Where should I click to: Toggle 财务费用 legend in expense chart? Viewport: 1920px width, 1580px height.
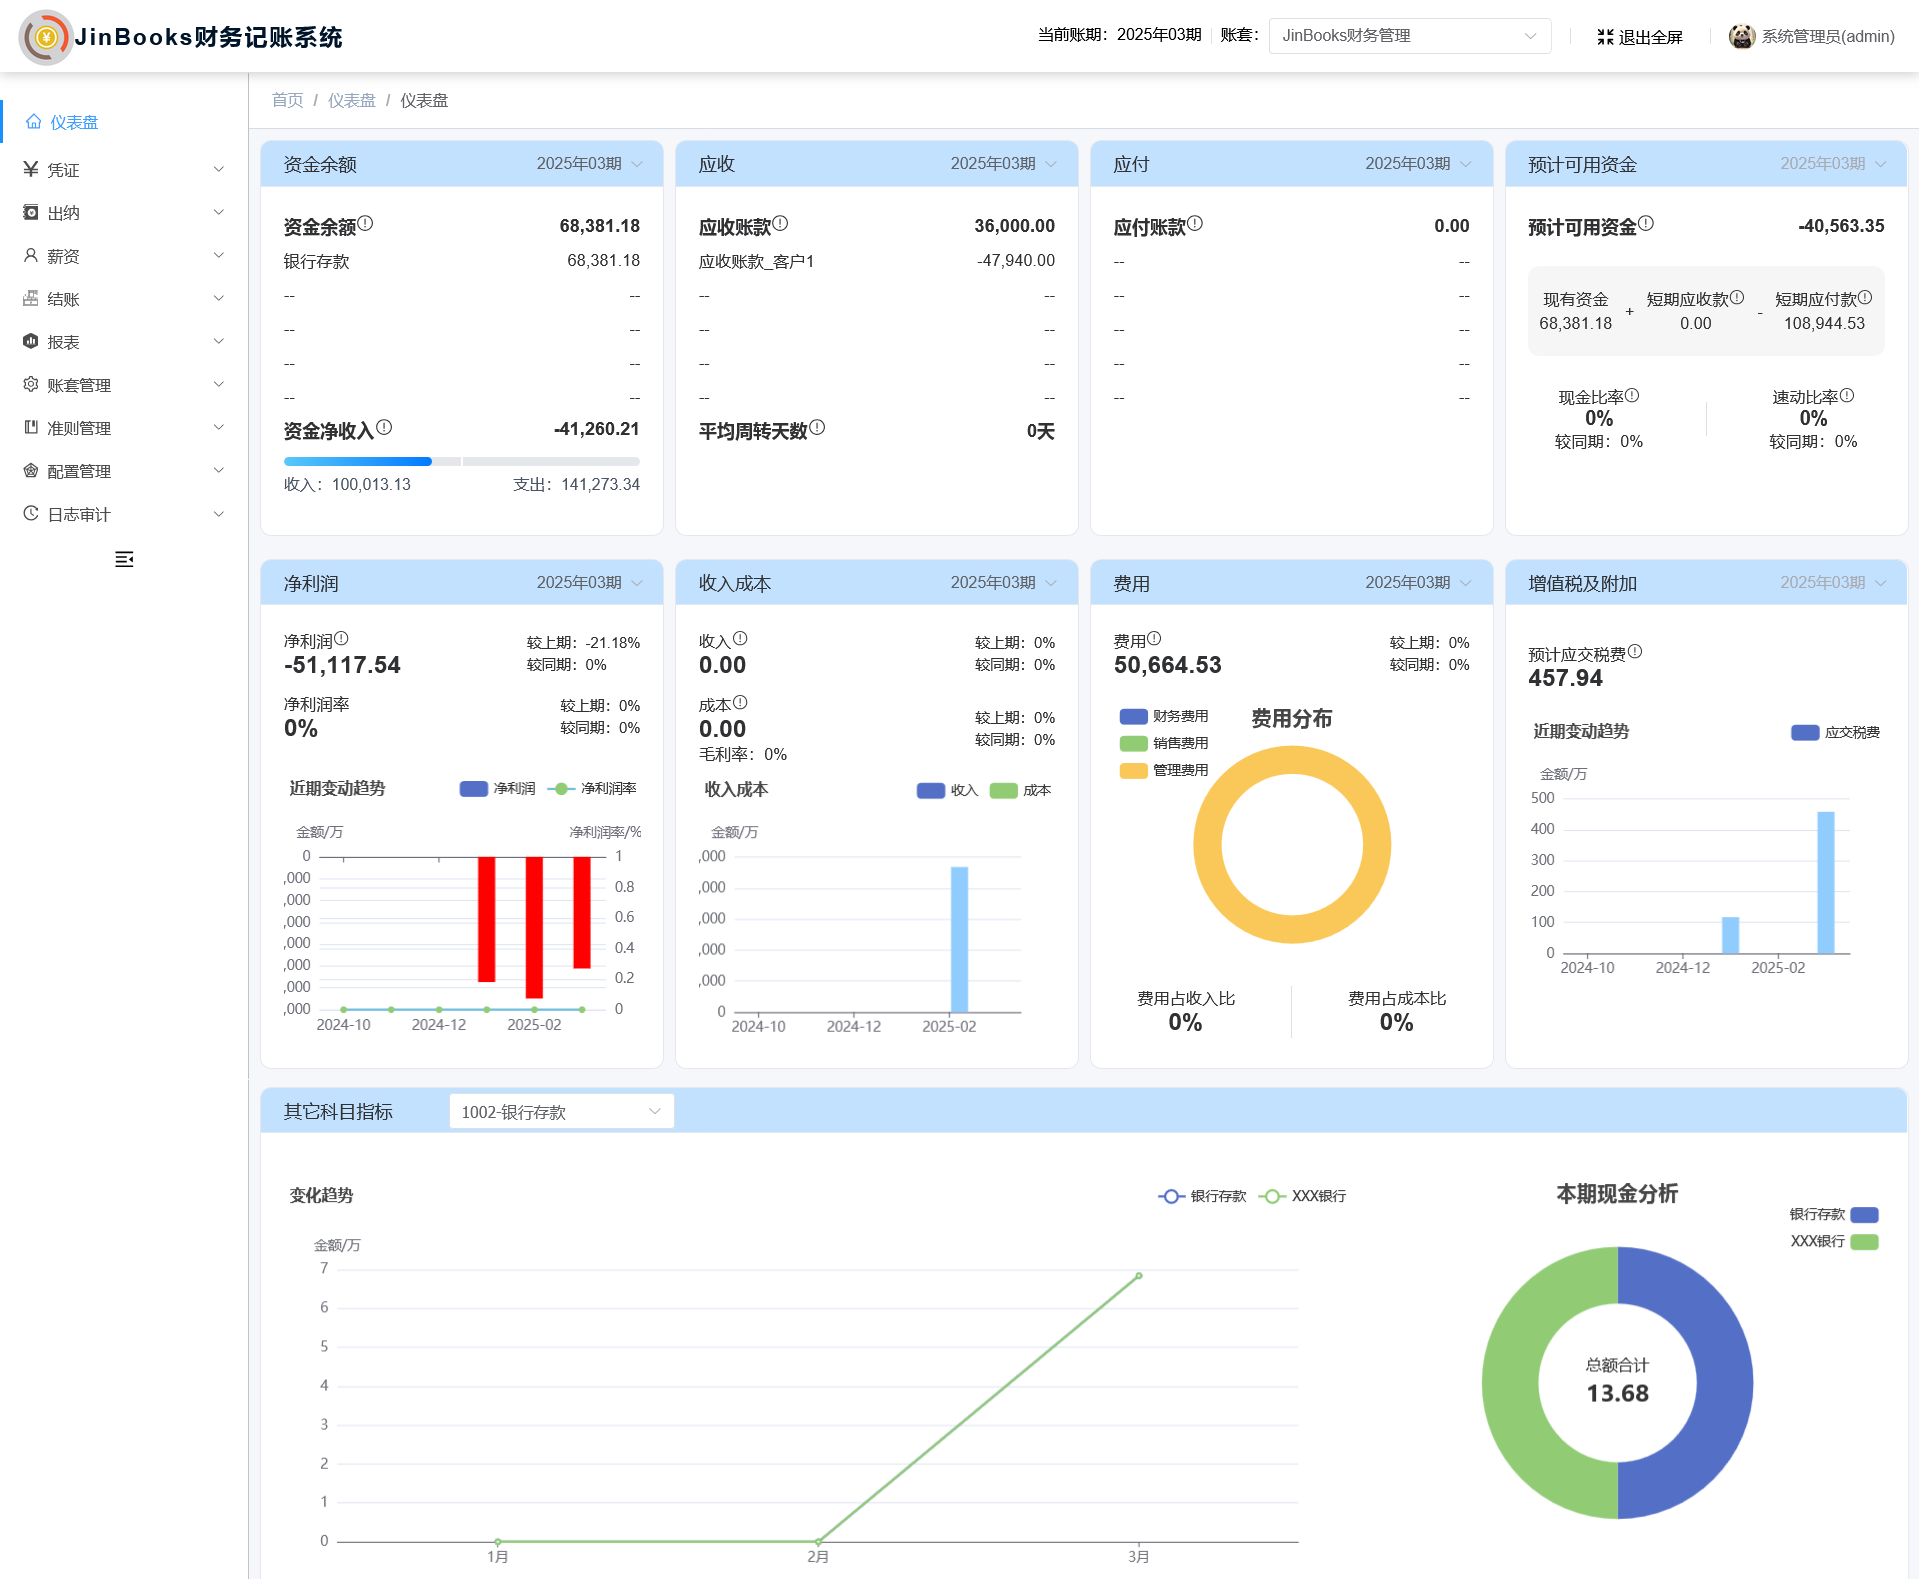click(x=1133, y=716)
